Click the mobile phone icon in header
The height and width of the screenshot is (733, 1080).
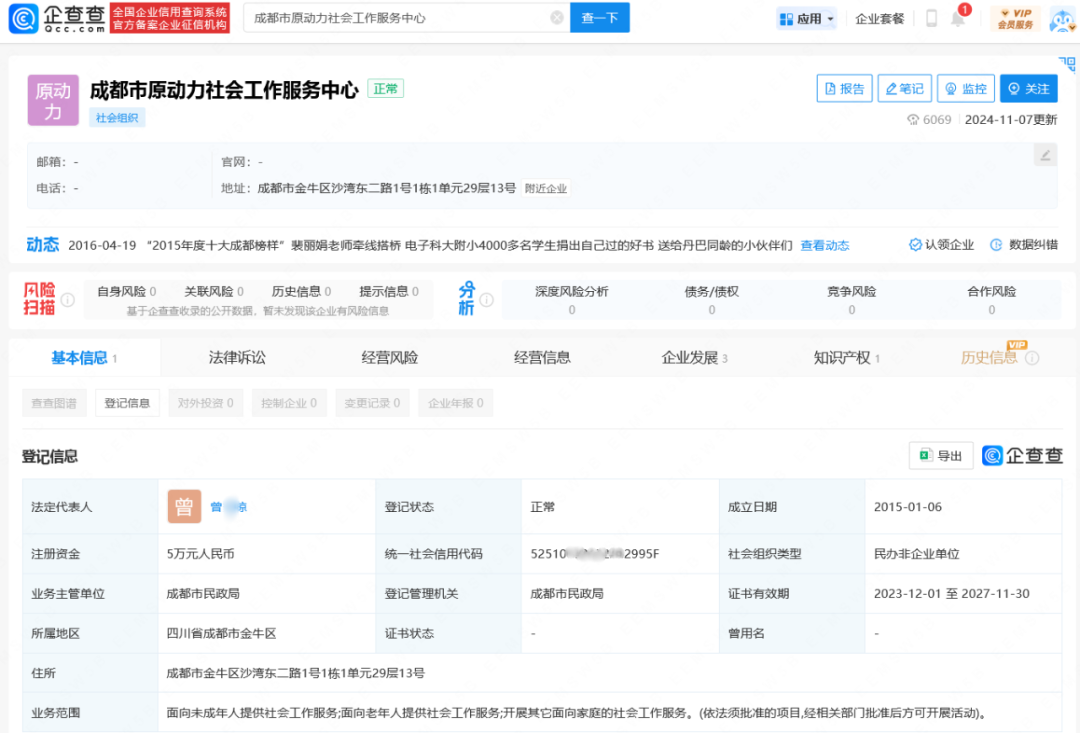pyautogui.click(x=931, y=19)
